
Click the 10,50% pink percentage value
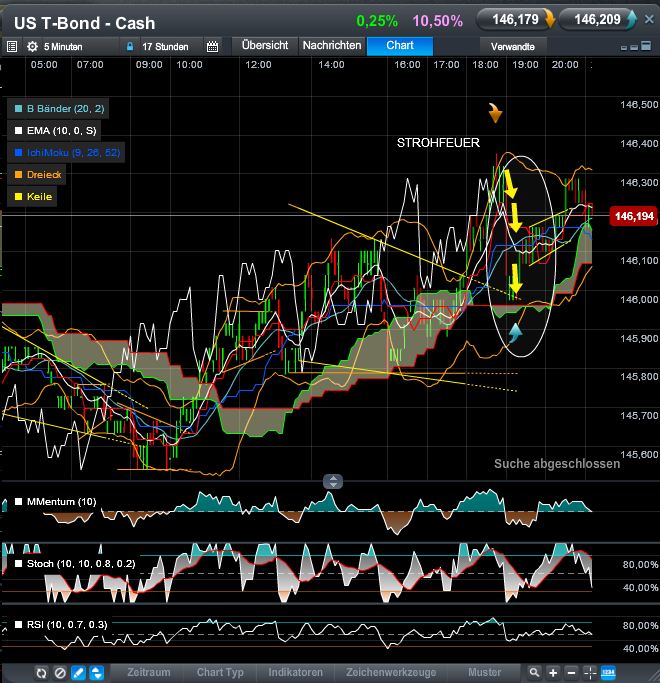click(437, 21)
